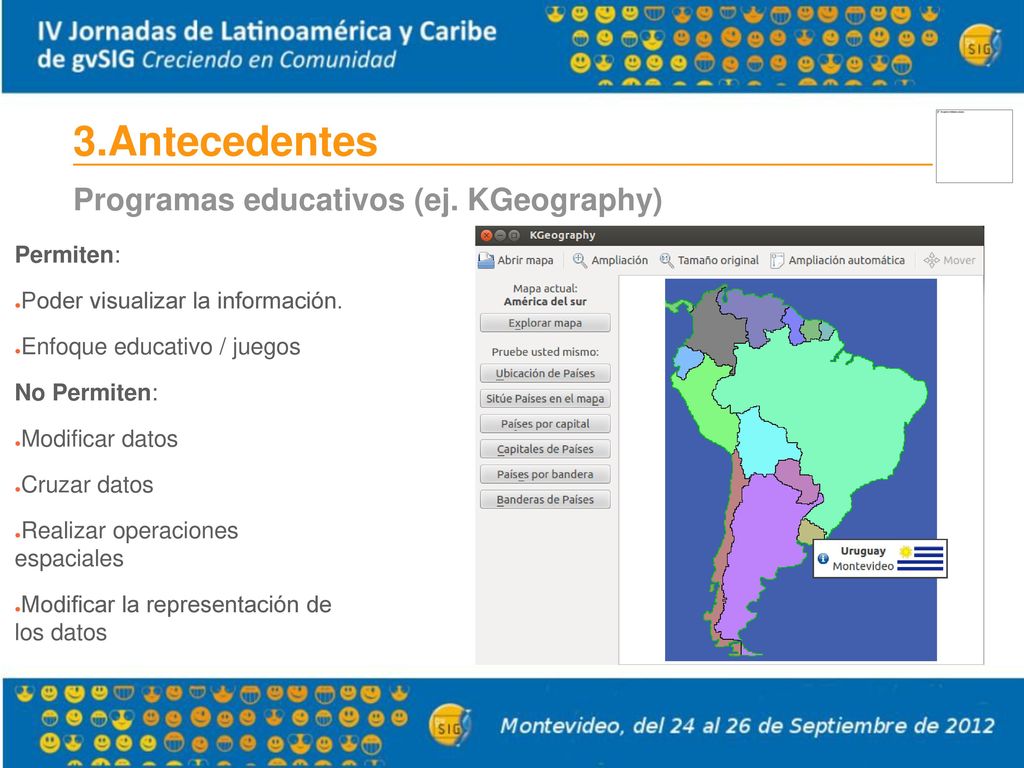This screenshot has width=1024, height=768.
Task: Click the blank thumbnail box at top right
Action: pos(974,146)
